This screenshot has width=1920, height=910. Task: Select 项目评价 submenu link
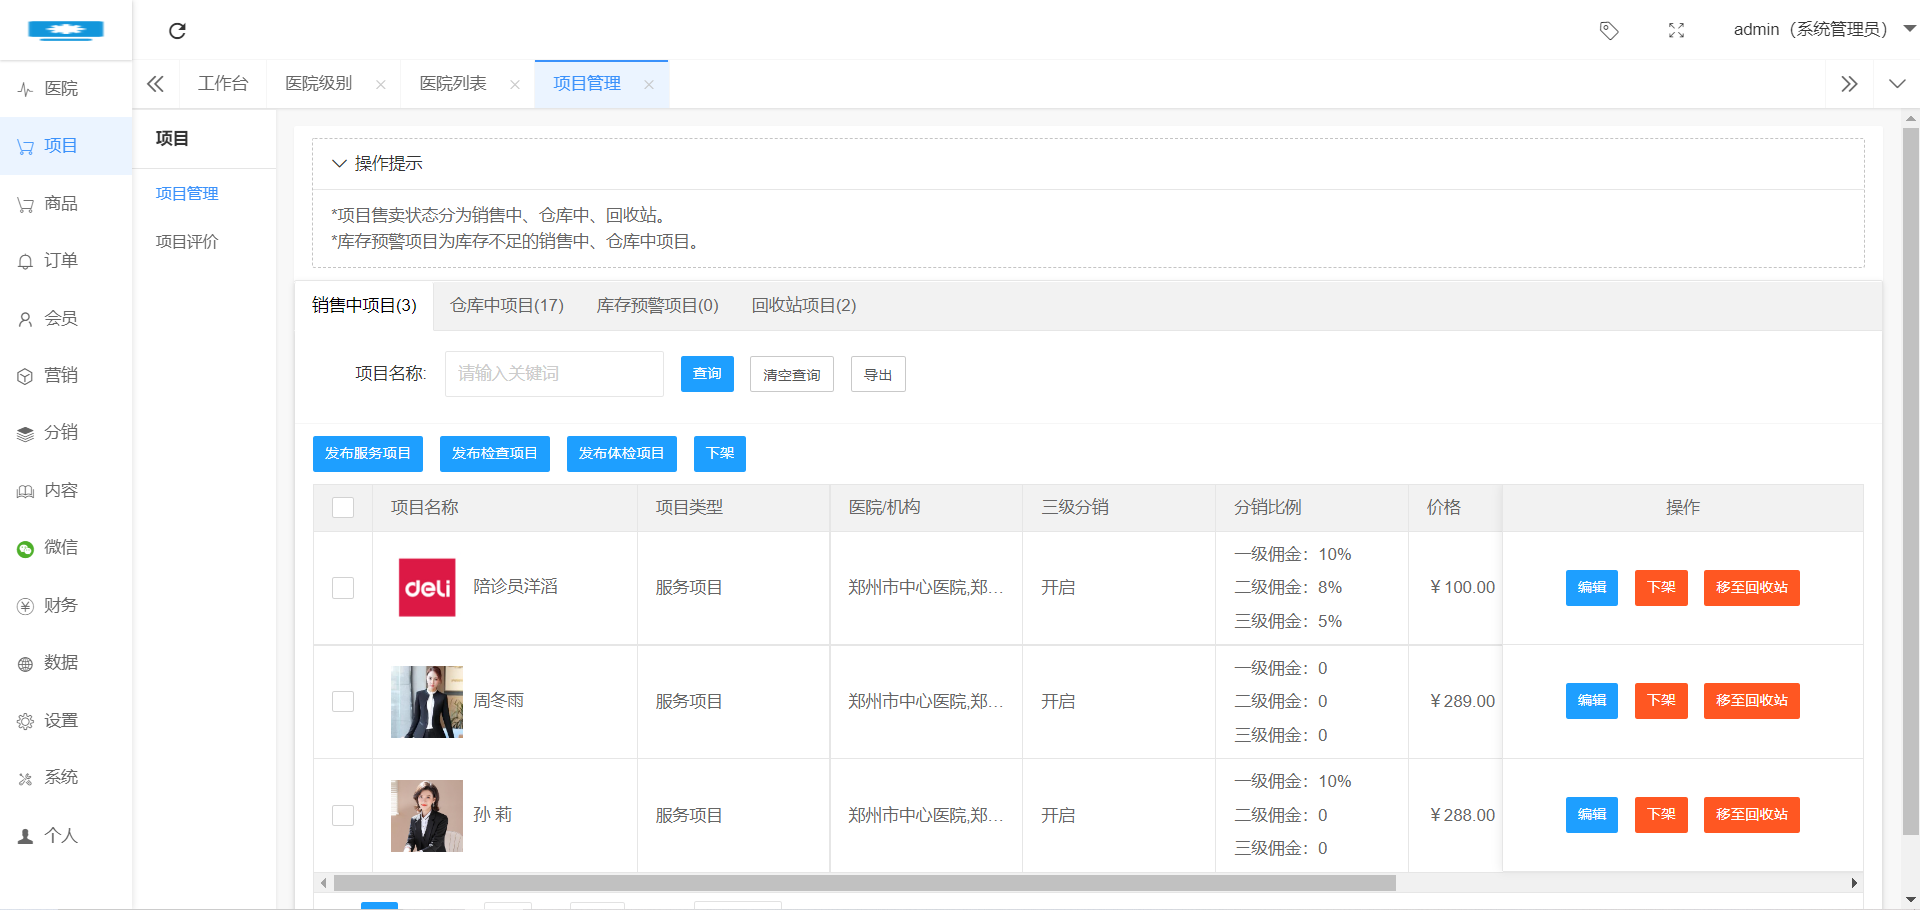[187, 242]
